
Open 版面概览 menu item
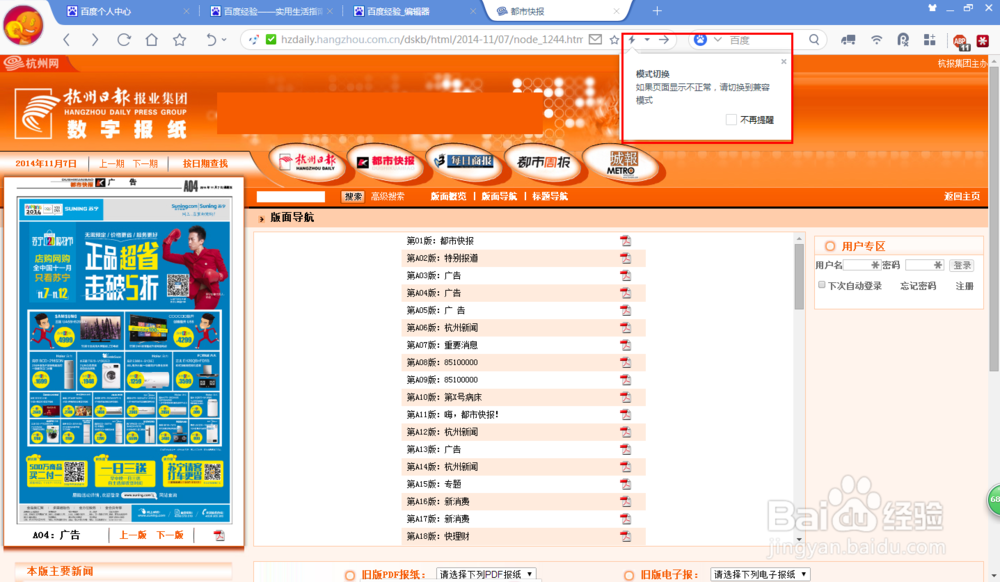pos(448,196)
